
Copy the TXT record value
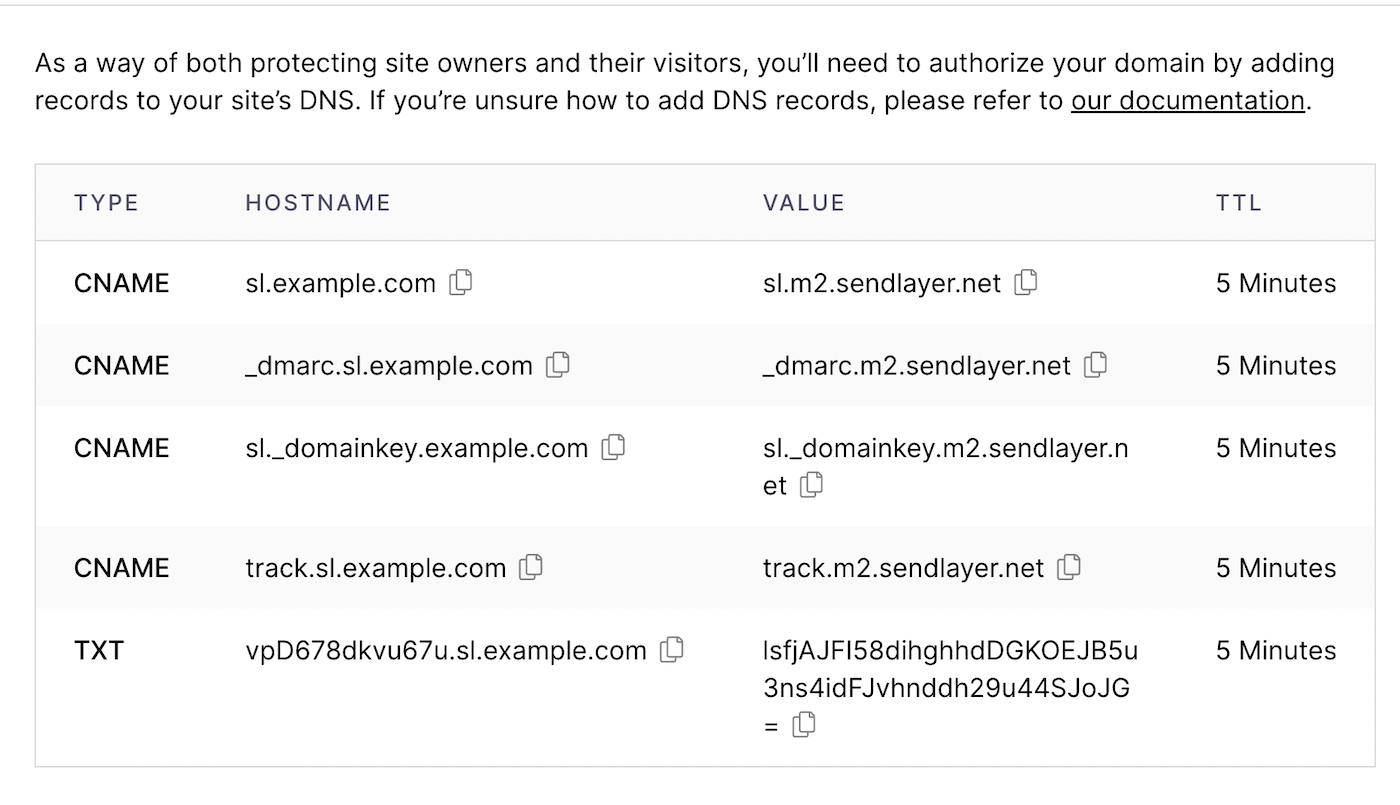(x=803, y=725)
